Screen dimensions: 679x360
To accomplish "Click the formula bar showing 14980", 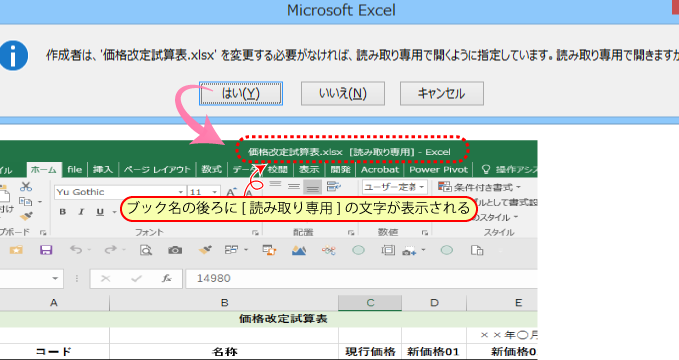I will point(362,278).
